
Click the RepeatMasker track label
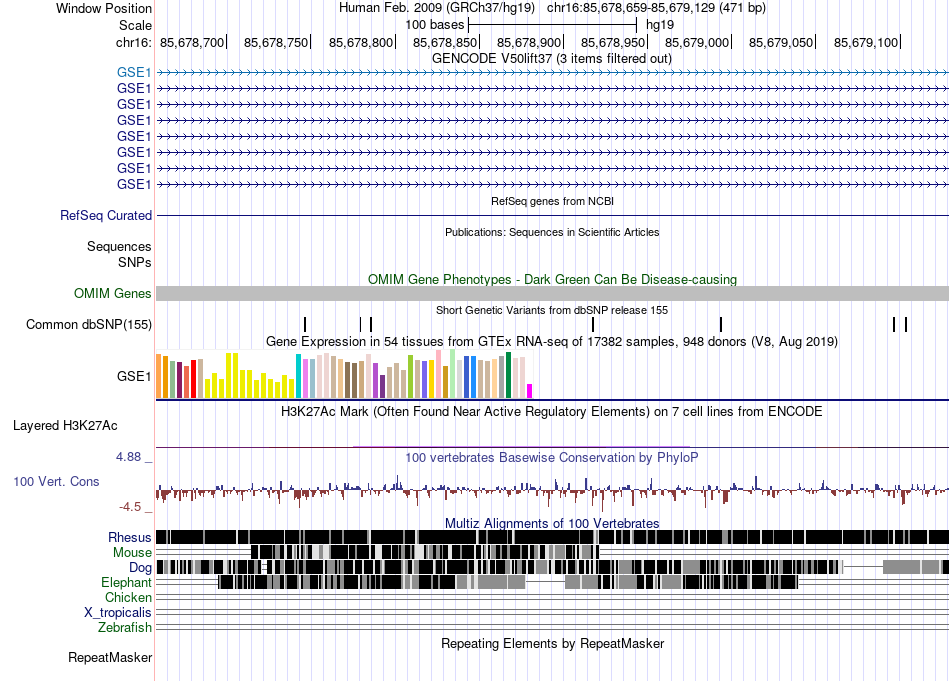pyautogui.click(x=110, y=658)
